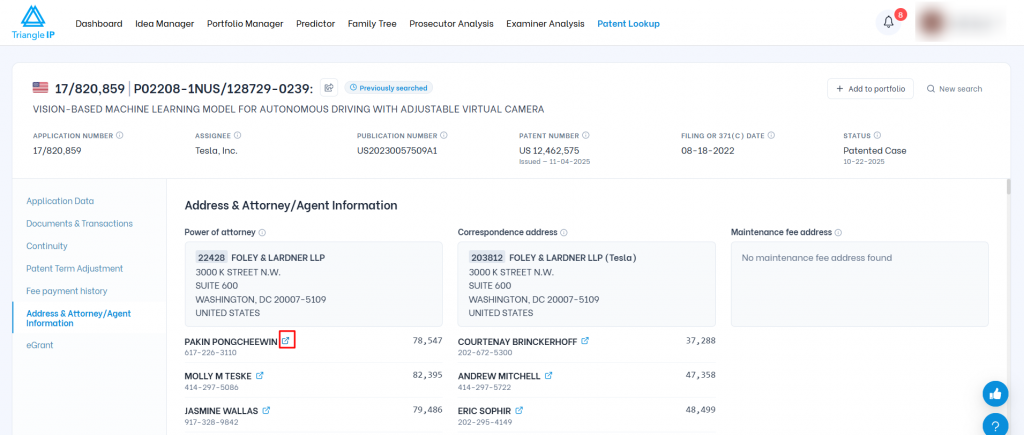
Task: Click Add to portfolio button
Action: coord(870,89)
